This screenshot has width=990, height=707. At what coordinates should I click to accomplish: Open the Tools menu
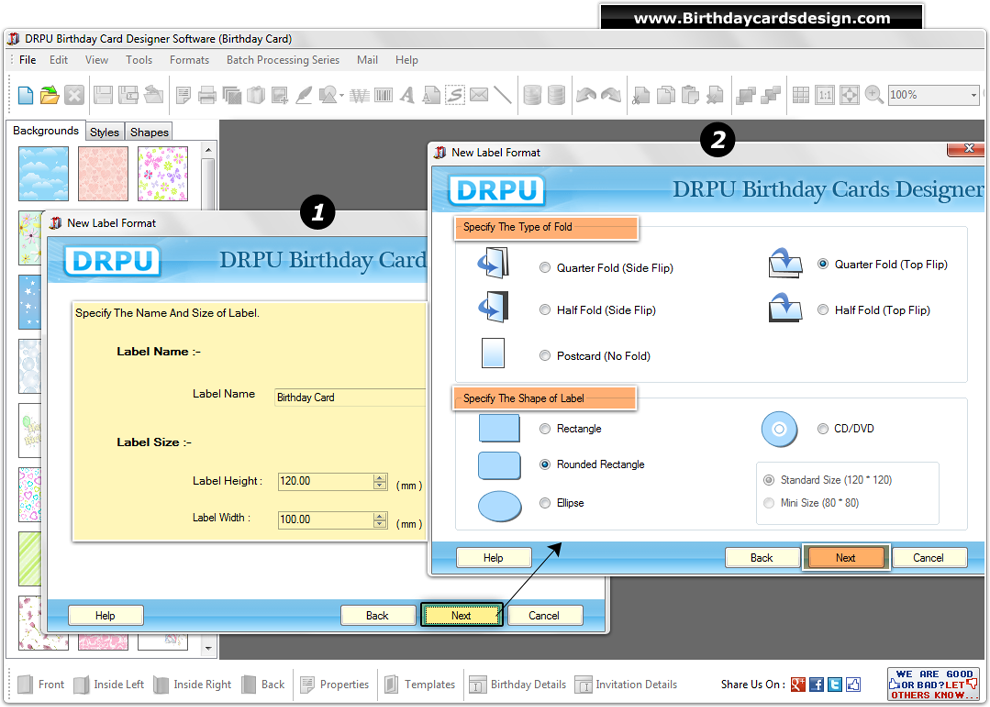139,60
